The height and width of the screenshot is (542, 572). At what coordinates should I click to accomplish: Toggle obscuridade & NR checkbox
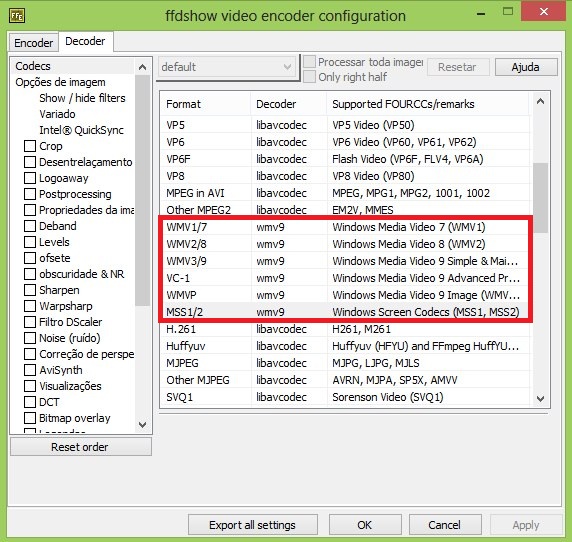[x=30, y=274]
